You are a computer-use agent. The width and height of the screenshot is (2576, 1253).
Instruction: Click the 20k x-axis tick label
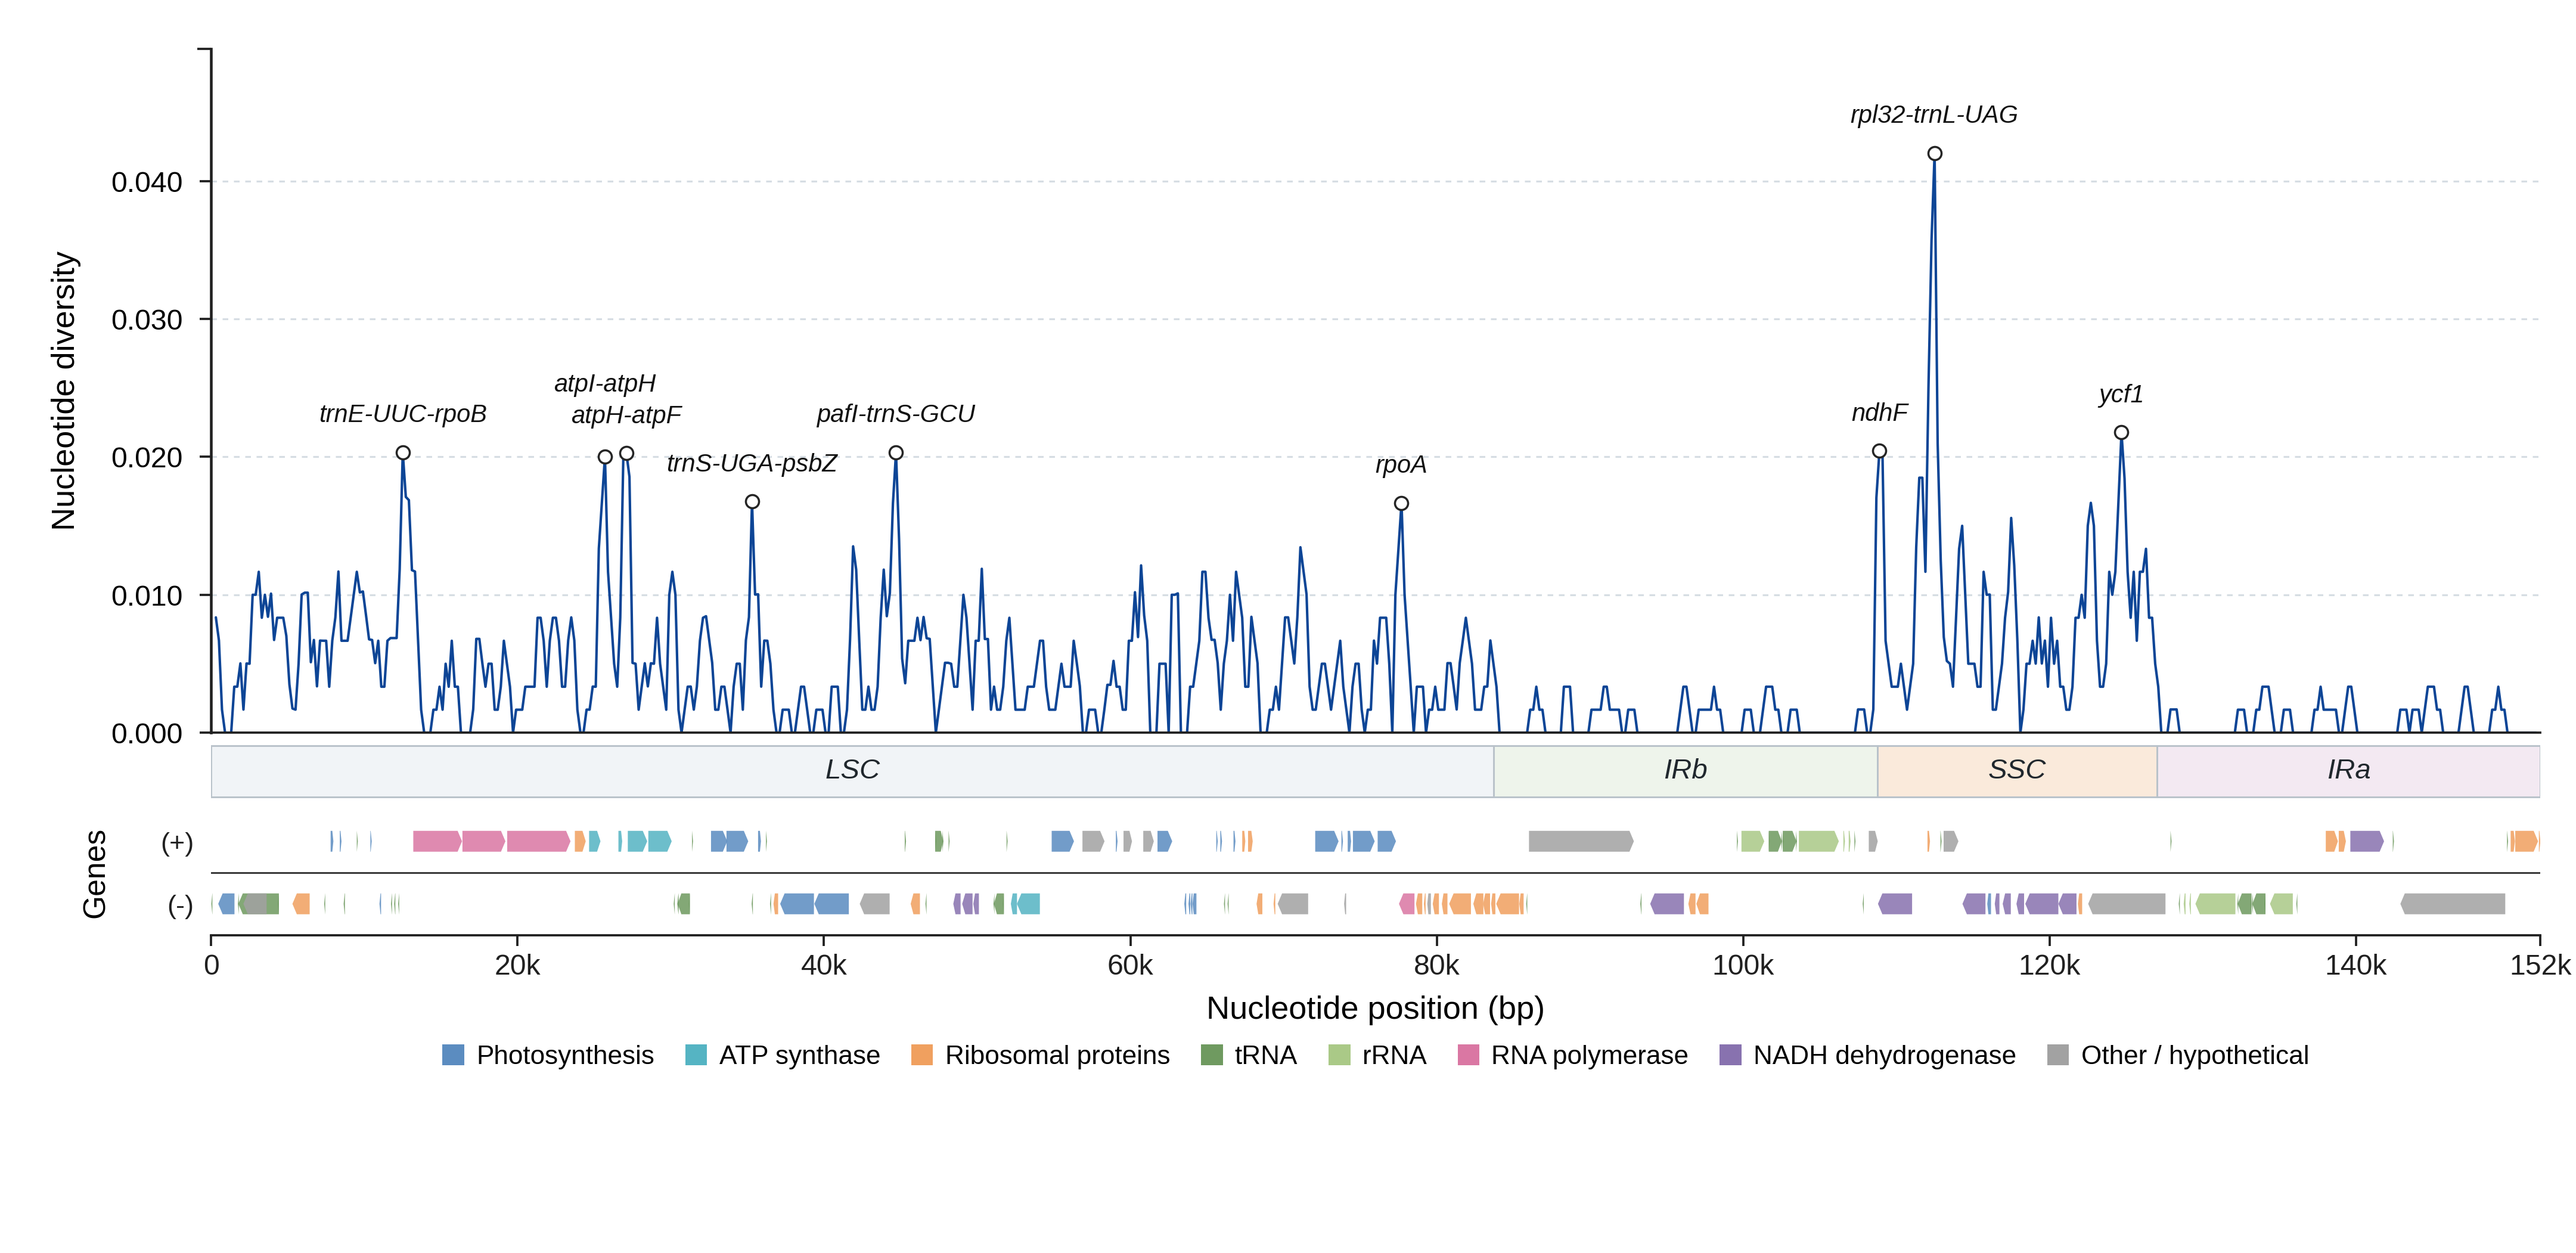coord(517,966)
